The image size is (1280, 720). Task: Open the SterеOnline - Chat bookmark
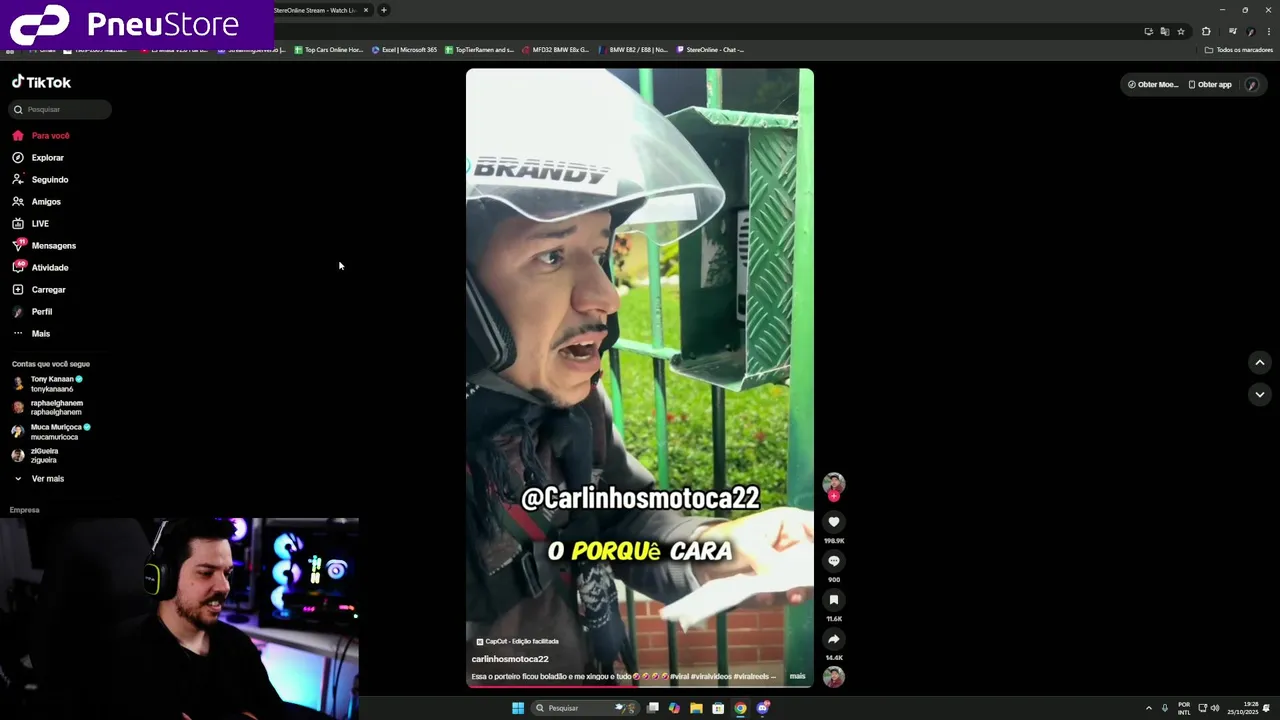711,49
